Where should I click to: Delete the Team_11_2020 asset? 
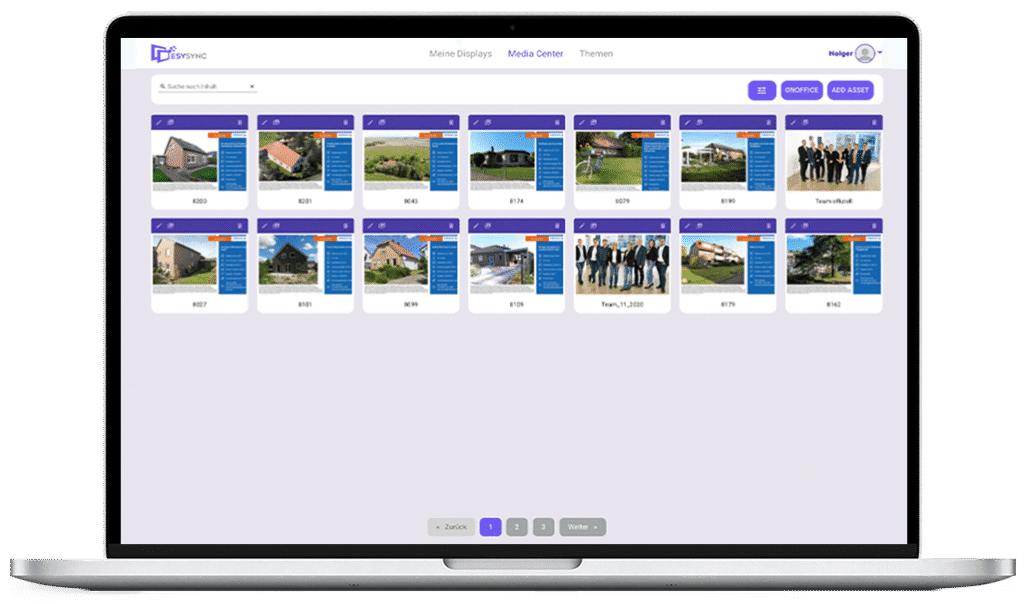tap(663, 225)
